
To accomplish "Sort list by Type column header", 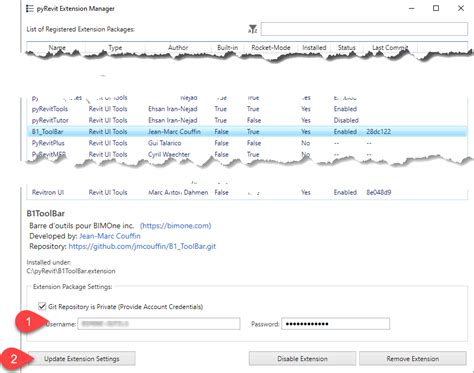I will pos(115,48).
